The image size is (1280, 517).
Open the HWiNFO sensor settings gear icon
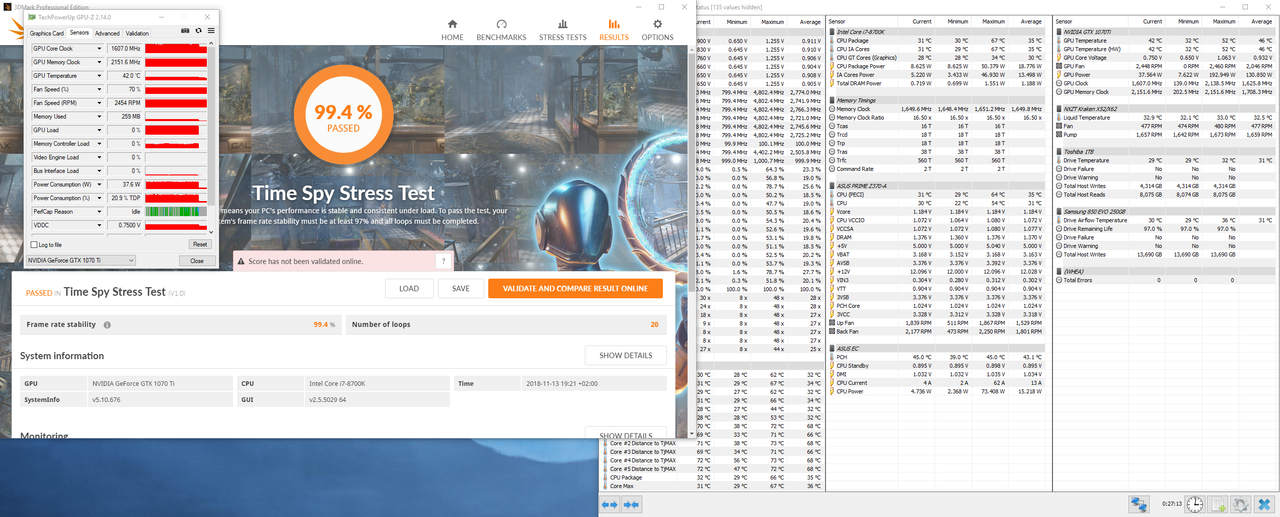(x=1240, y=504)
